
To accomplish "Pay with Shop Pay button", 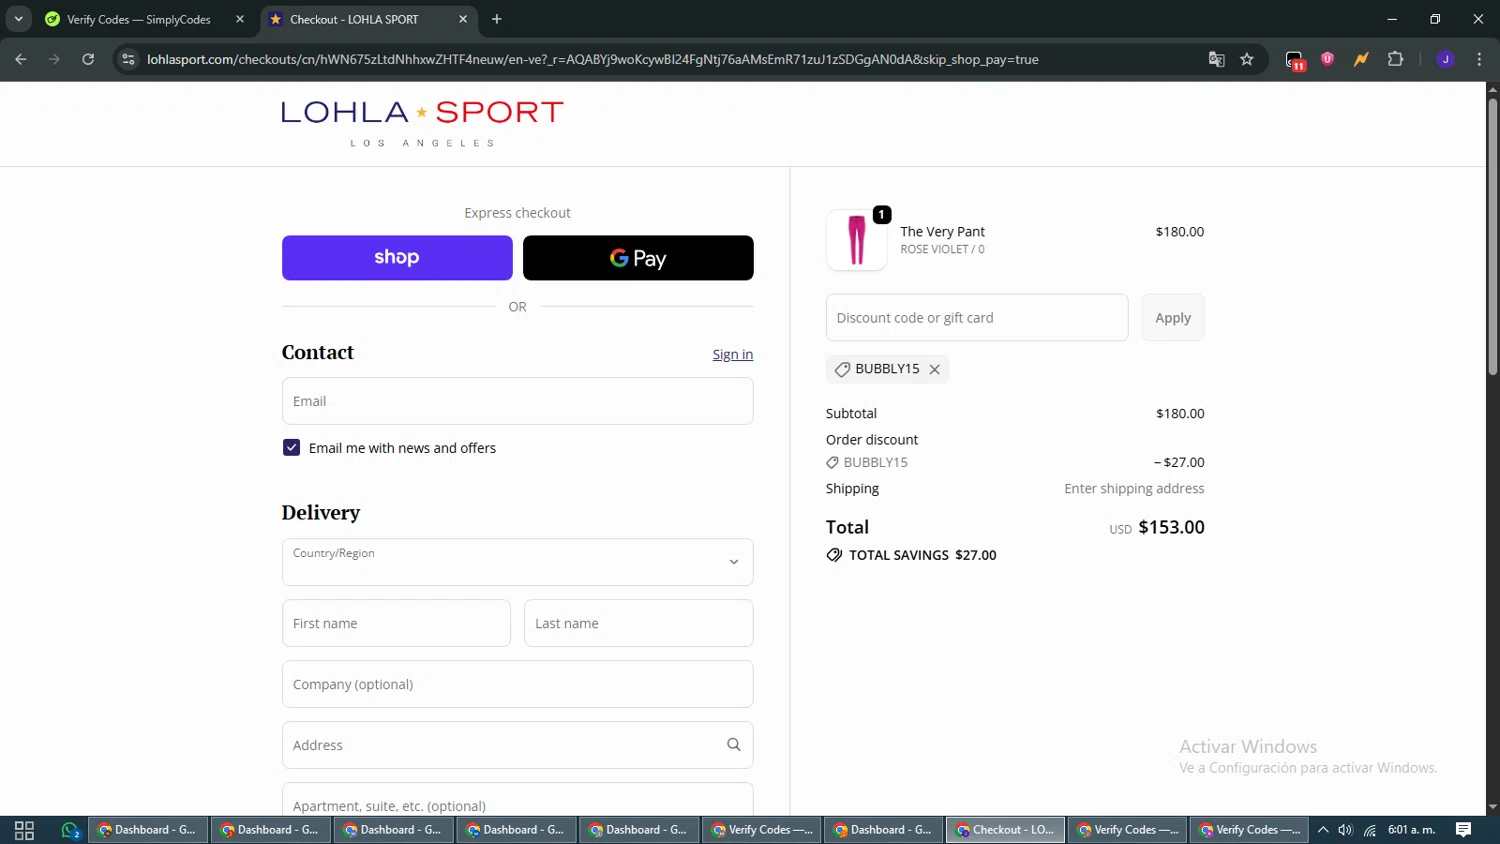I will pyautogui.click(x=397, y=258).
